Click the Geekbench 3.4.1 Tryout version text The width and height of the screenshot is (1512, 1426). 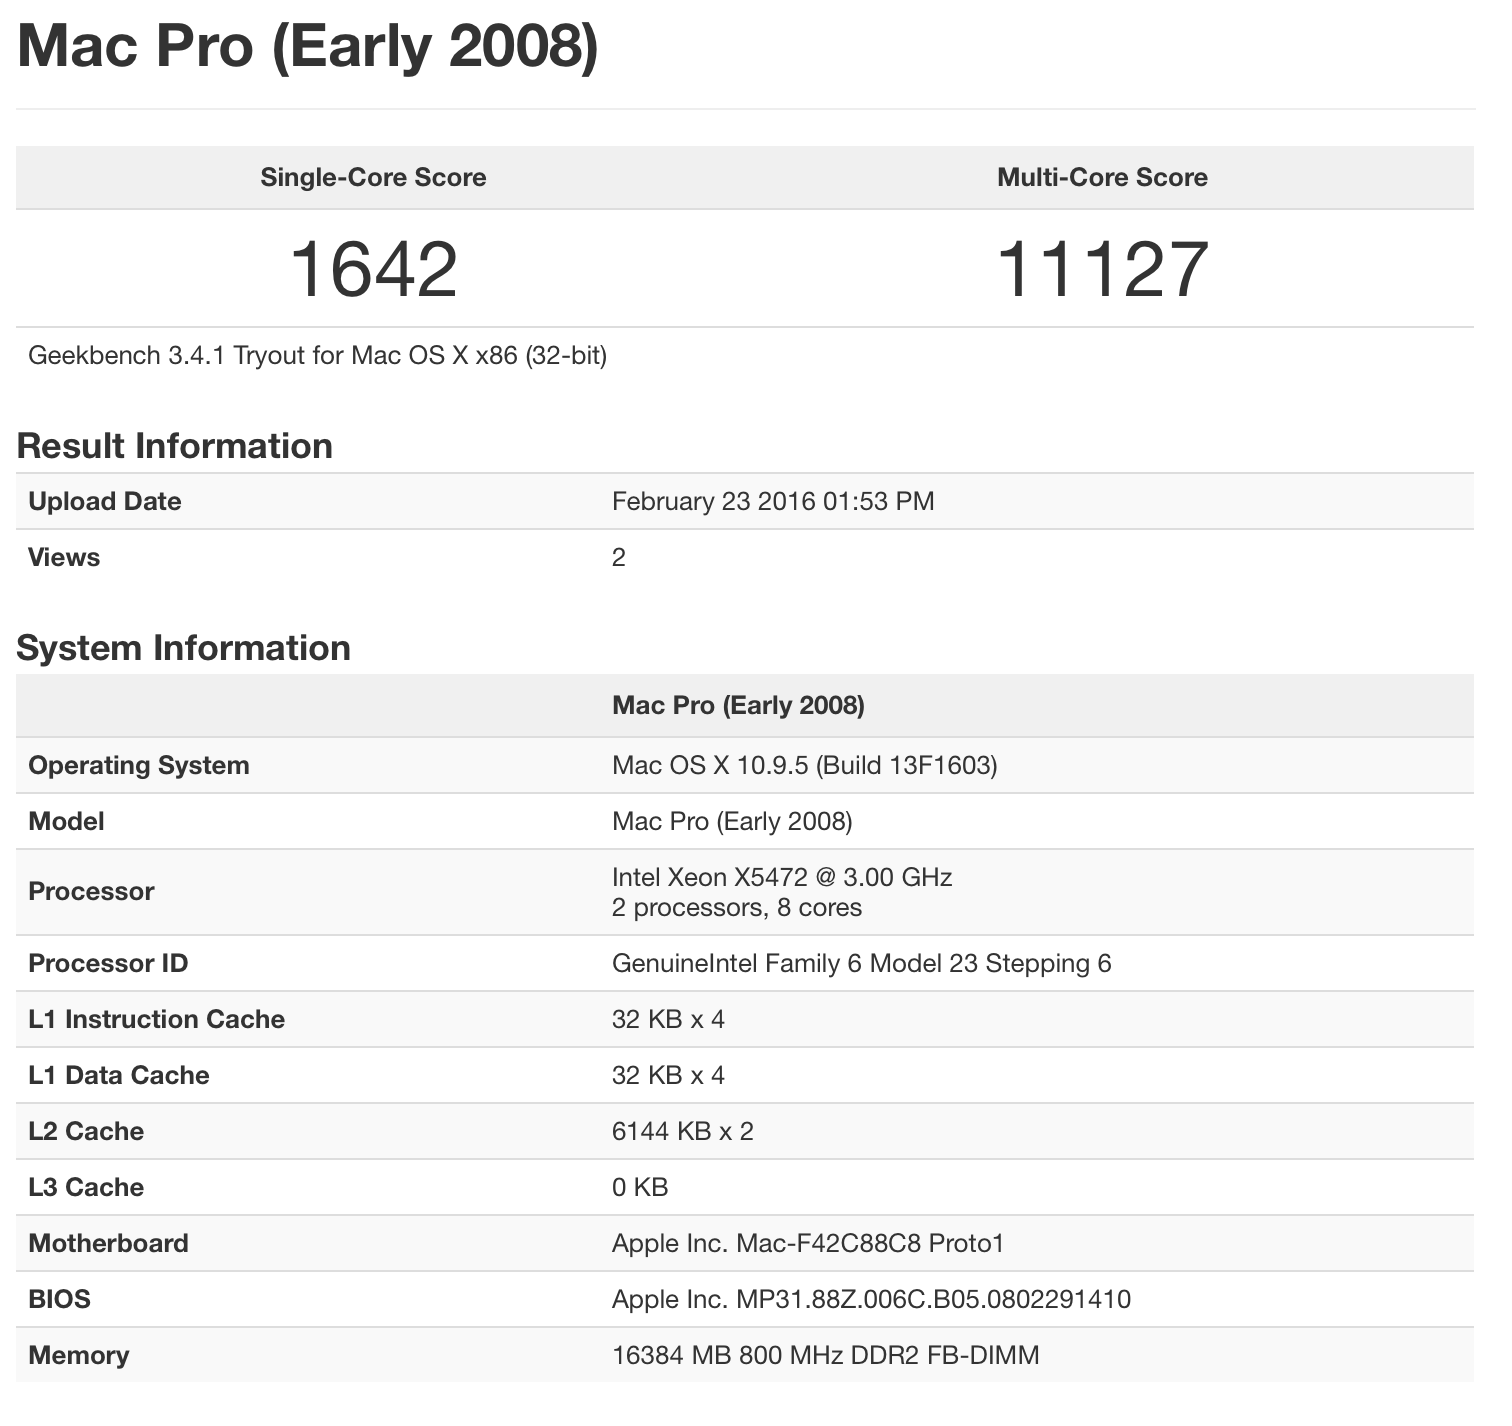tap(317, 355)
